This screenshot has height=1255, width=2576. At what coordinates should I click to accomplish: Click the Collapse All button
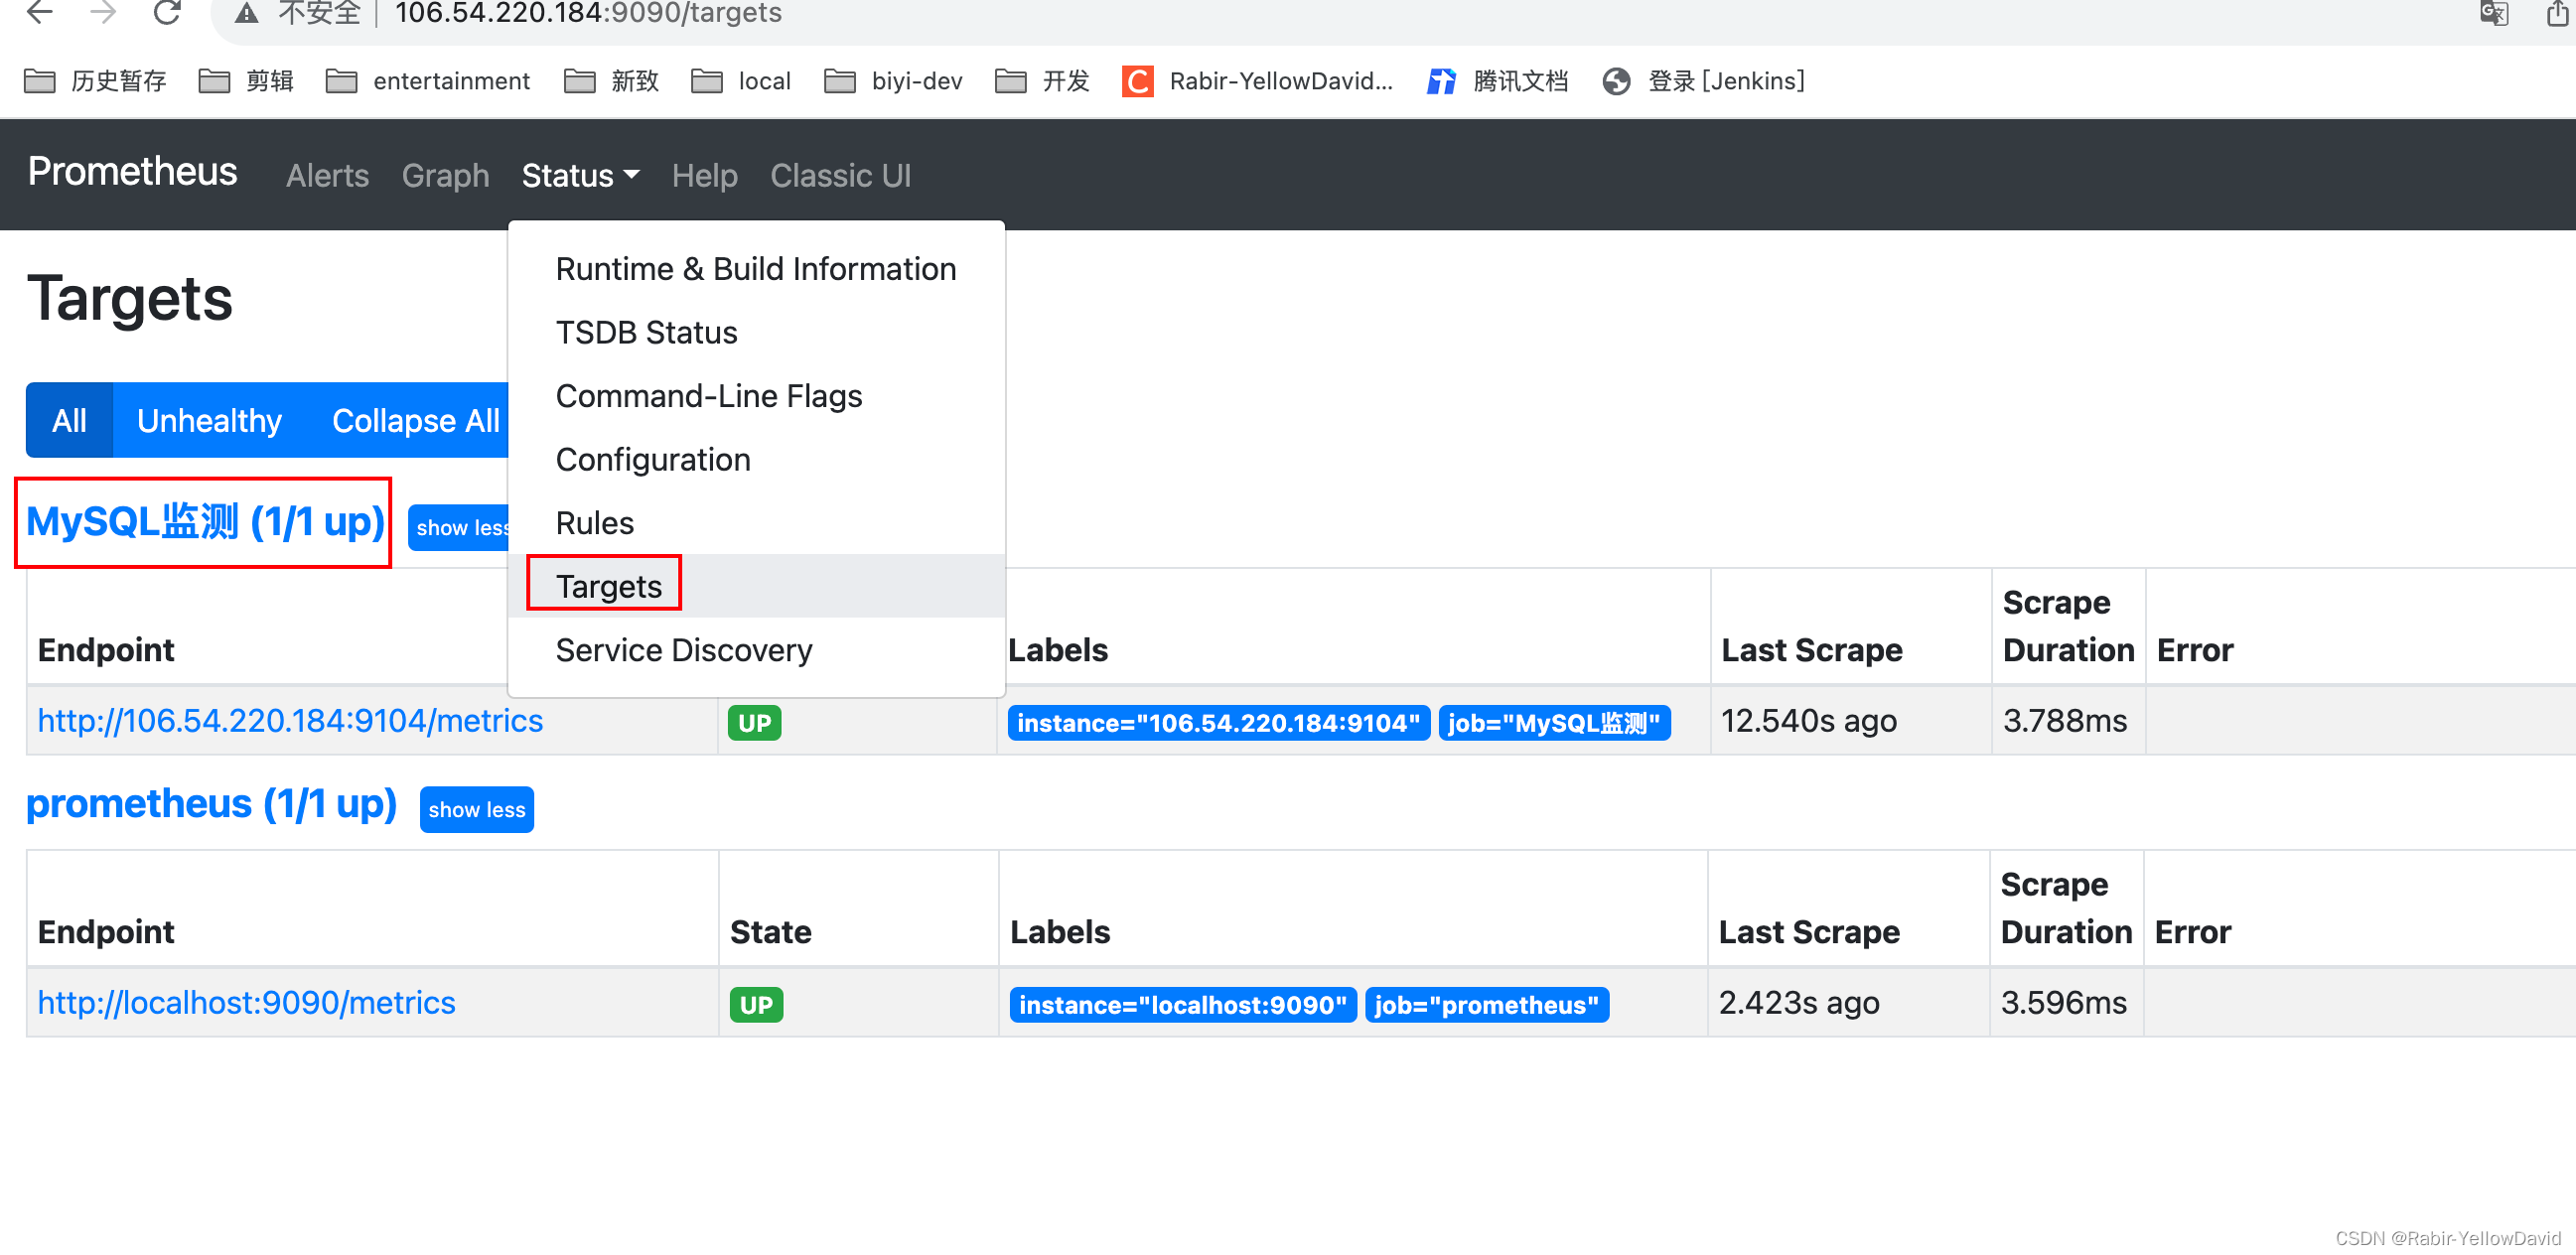pyautogui.click(x=414, y=420)
